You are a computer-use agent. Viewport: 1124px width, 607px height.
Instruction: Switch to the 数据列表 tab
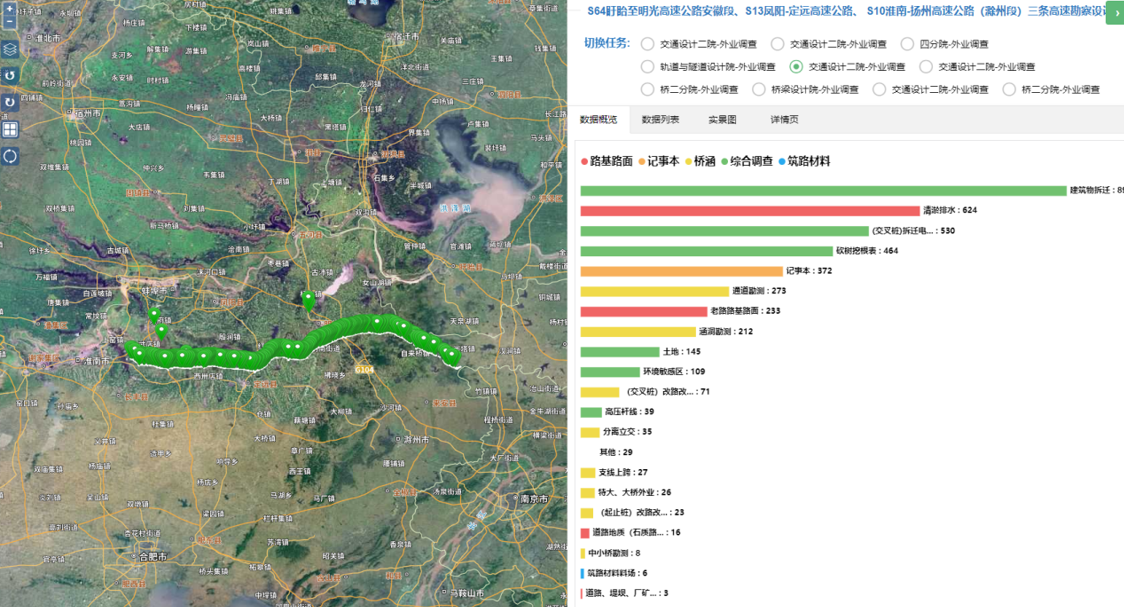coord(660,120)
